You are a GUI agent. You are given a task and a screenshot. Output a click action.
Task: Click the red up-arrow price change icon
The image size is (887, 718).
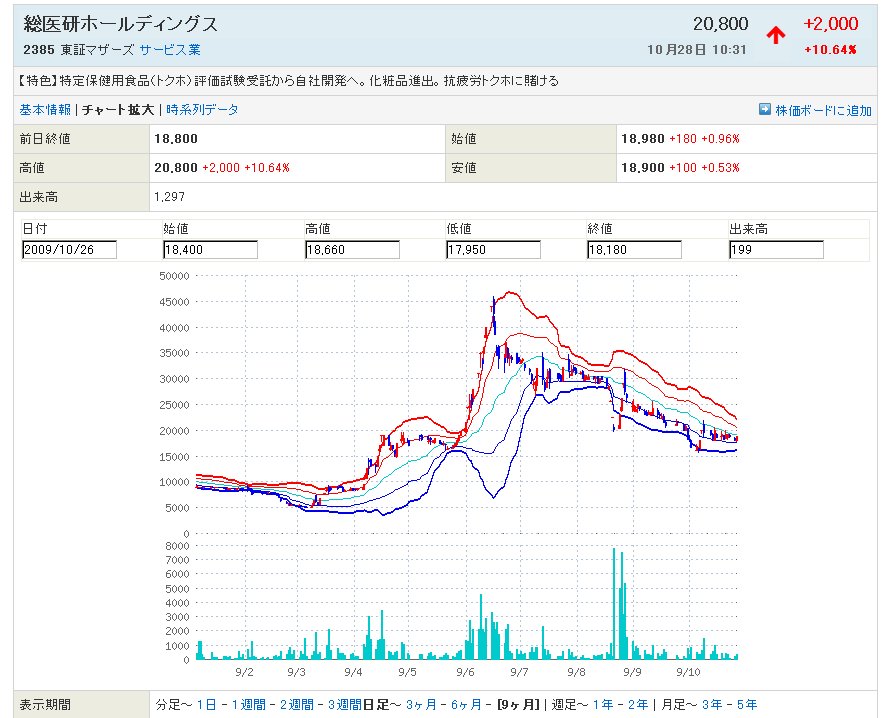click(x=775, y=34)
